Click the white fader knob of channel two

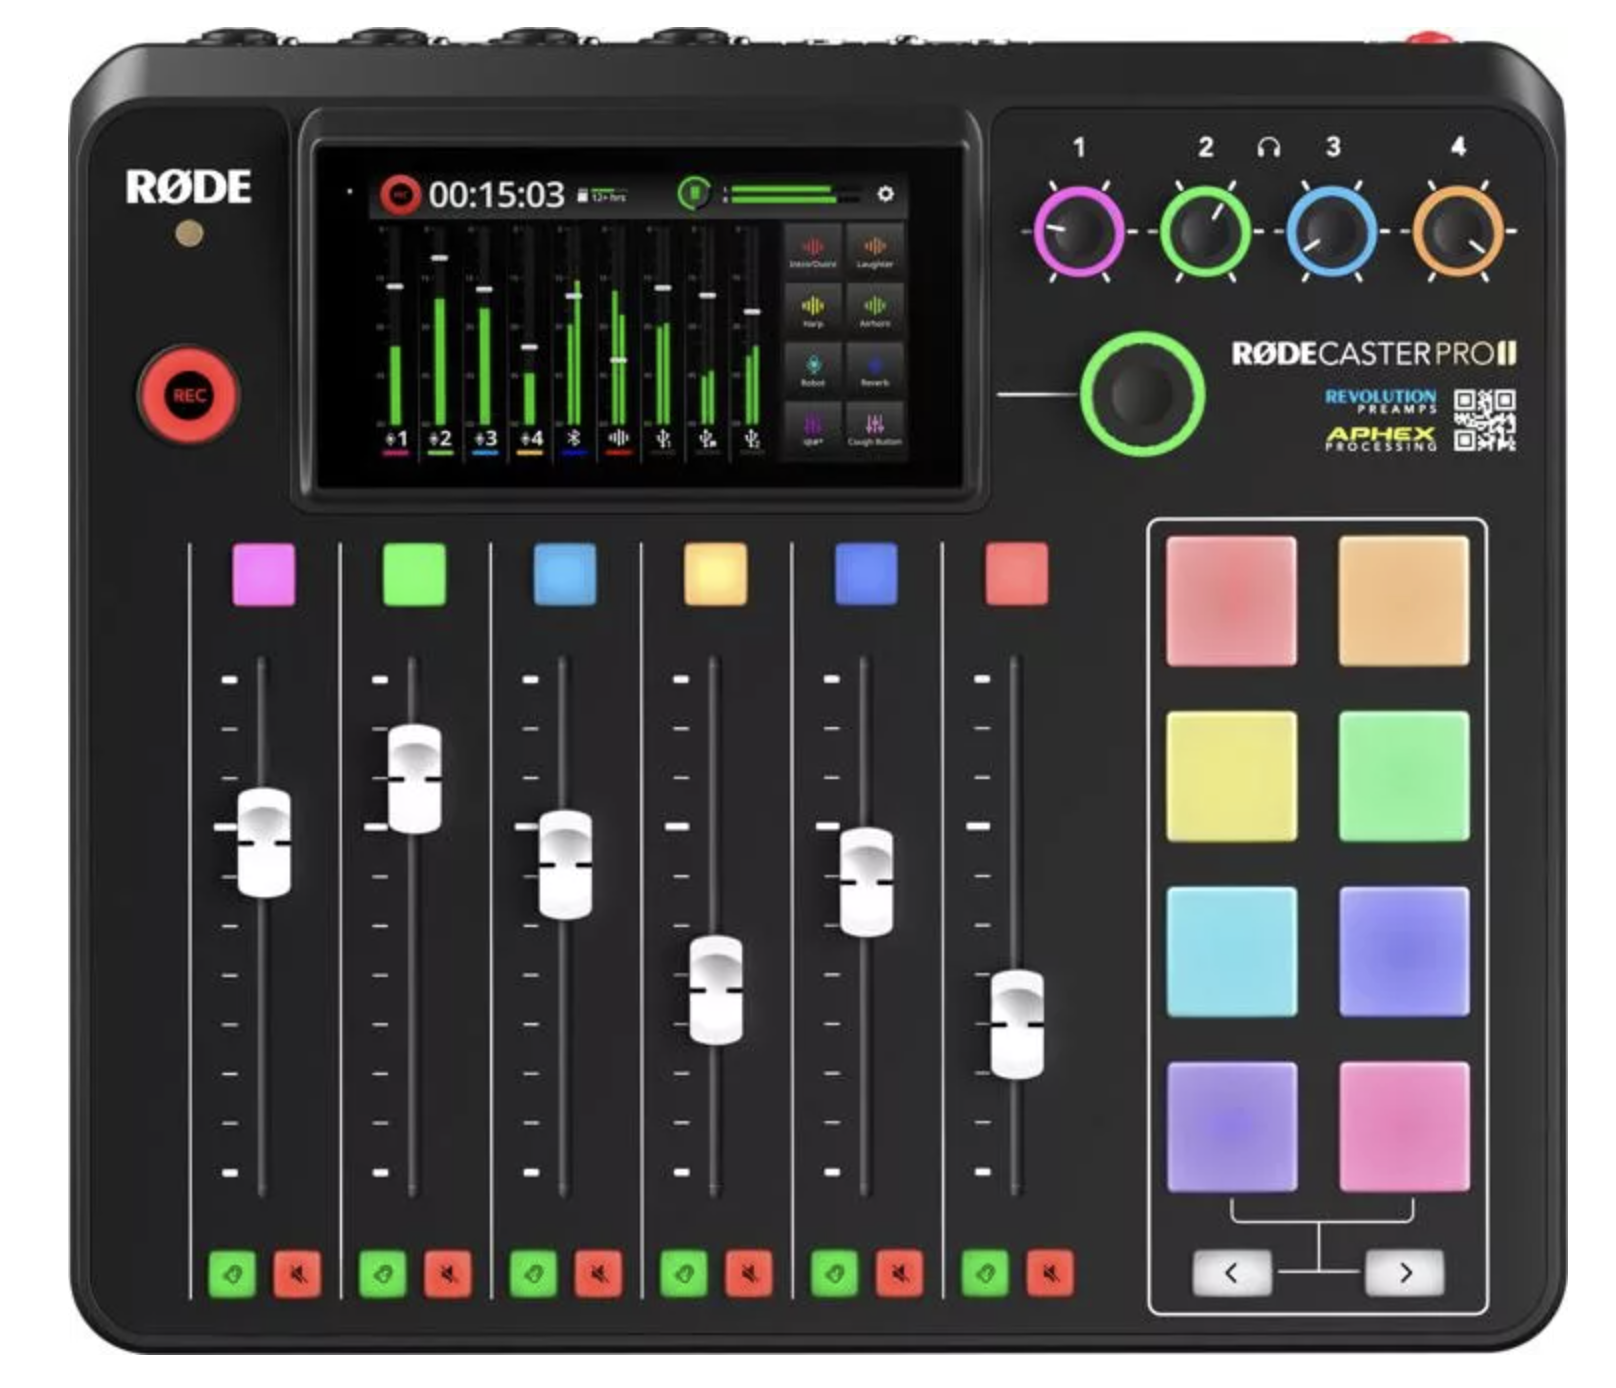click(x=414, y=778)
